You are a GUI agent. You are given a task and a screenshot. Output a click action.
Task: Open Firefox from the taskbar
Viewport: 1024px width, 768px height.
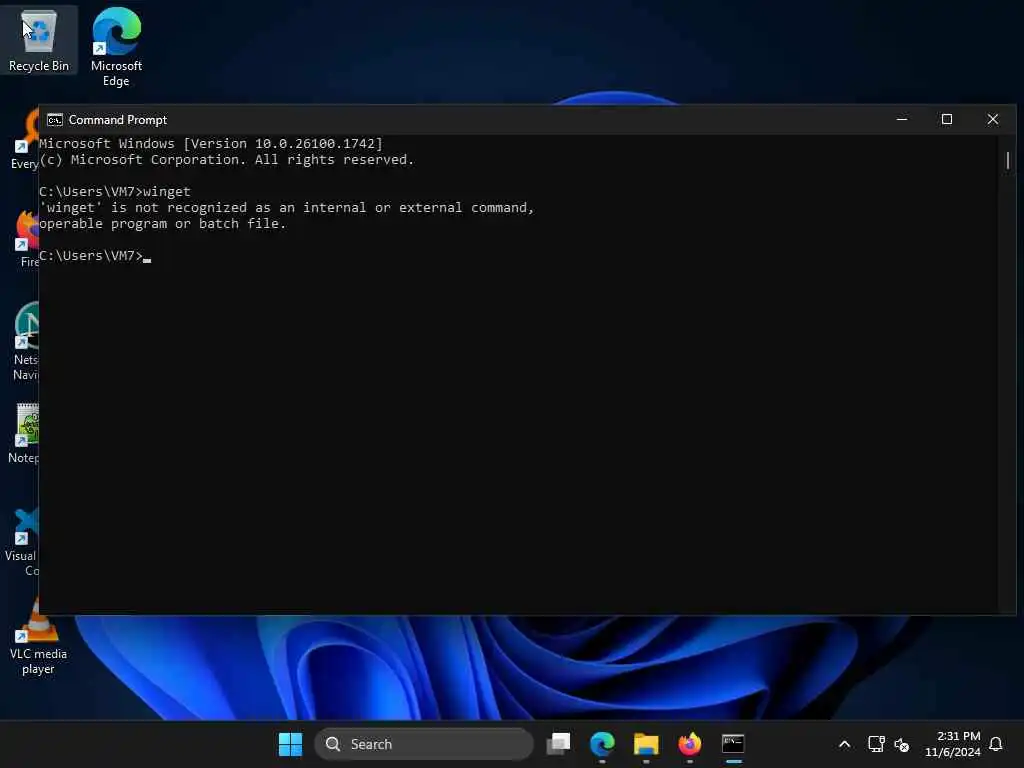[x=690, y=744]
